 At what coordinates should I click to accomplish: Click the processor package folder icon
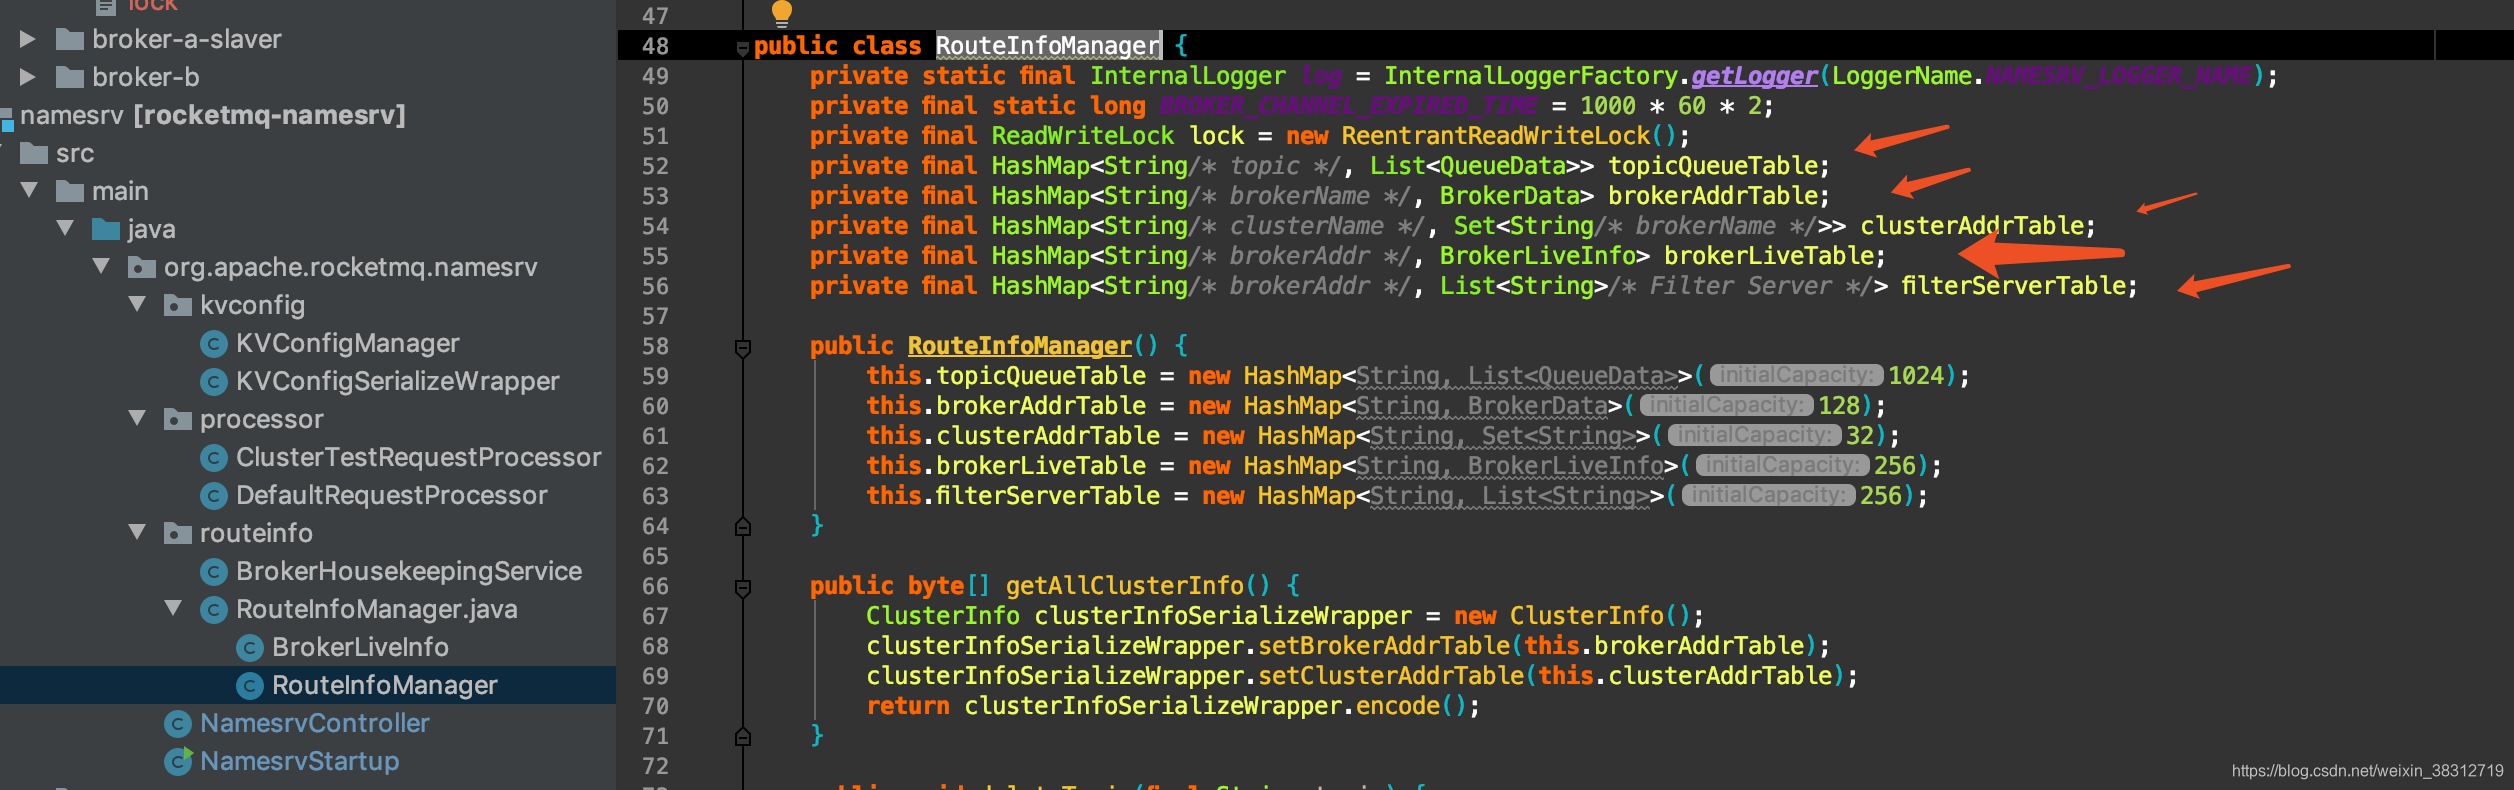(177, 419)
